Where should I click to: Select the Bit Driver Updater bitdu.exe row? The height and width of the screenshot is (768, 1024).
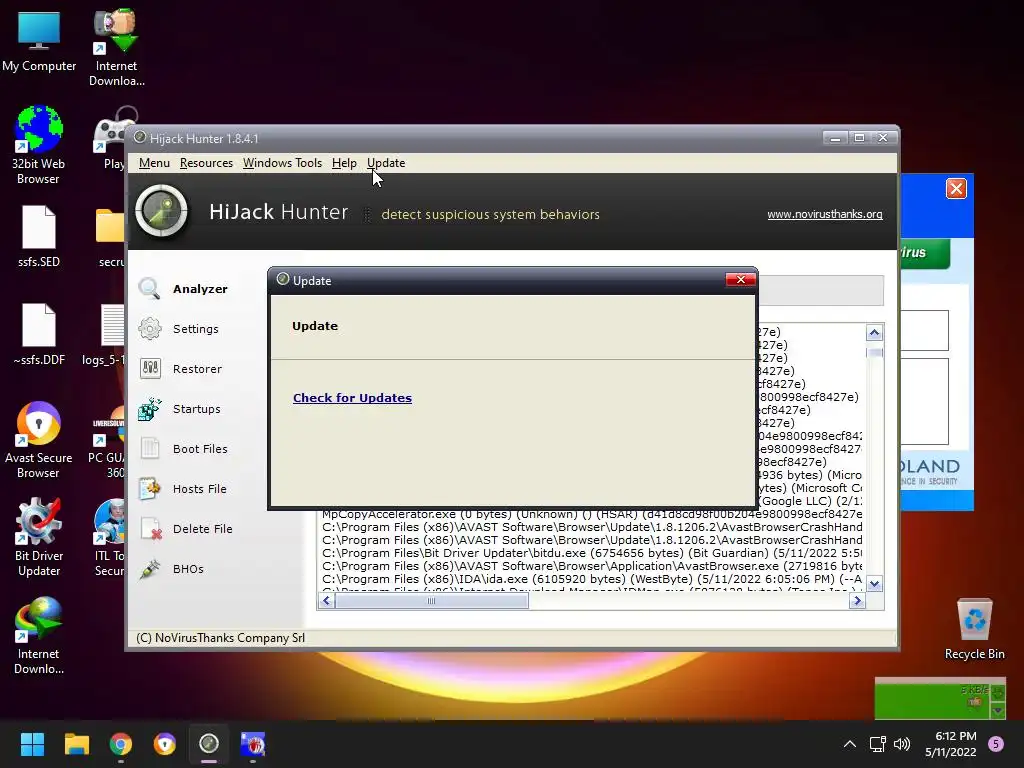[592, 553]
